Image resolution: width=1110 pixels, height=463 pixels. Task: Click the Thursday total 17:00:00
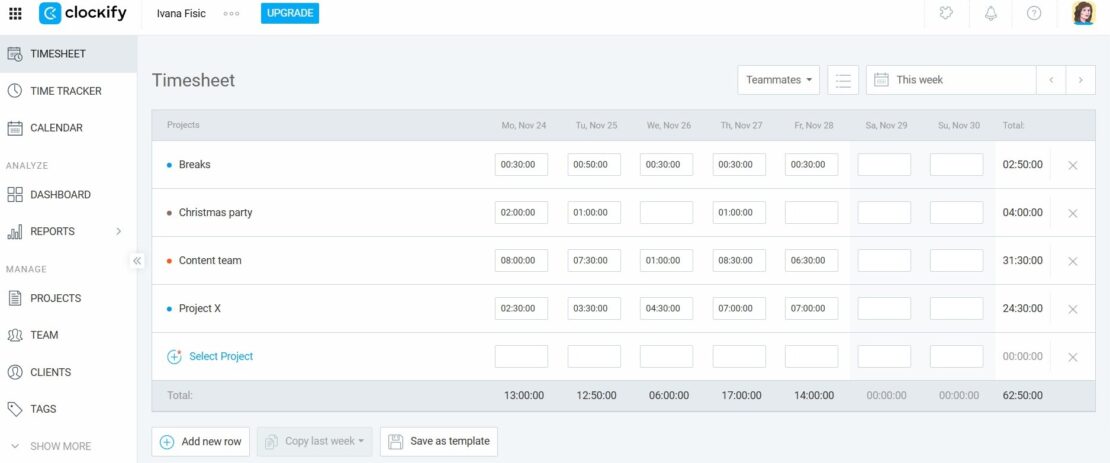pyautogui.click(x=742, y=396)
